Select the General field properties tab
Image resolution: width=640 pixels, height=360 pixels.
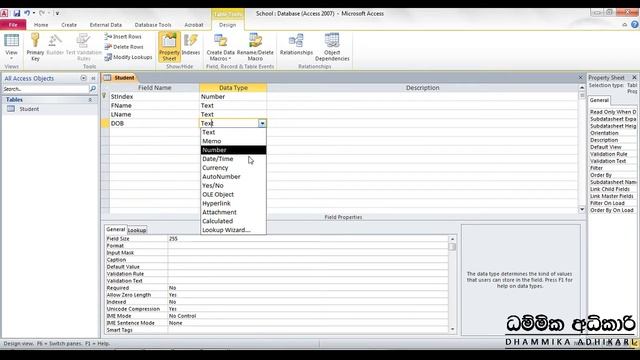coord(116,229)
